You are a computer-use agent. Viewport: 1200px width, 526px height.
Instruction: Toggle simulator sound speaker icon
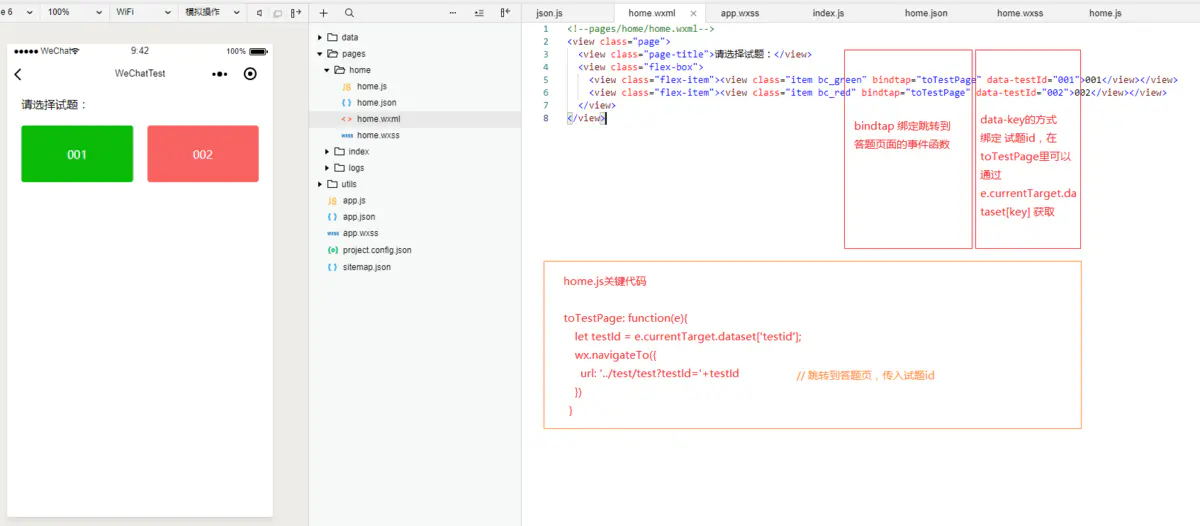[259, 13]
